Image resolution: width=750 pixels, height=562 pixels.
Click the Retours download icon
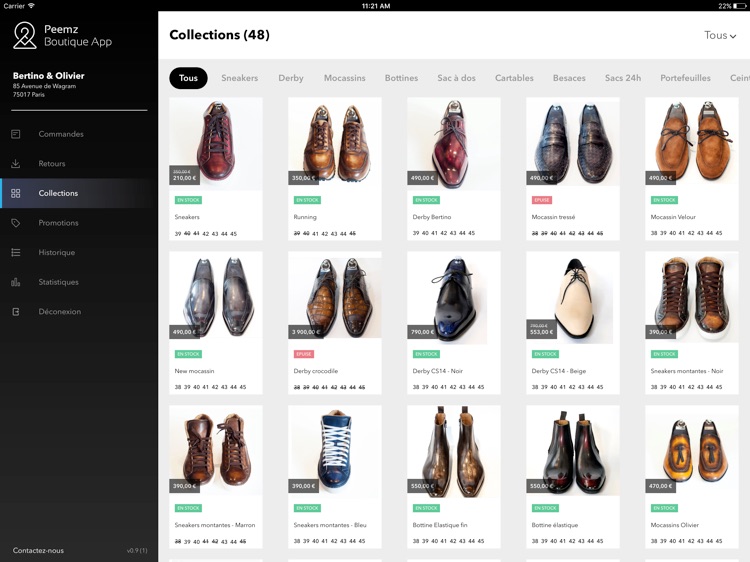16,164
